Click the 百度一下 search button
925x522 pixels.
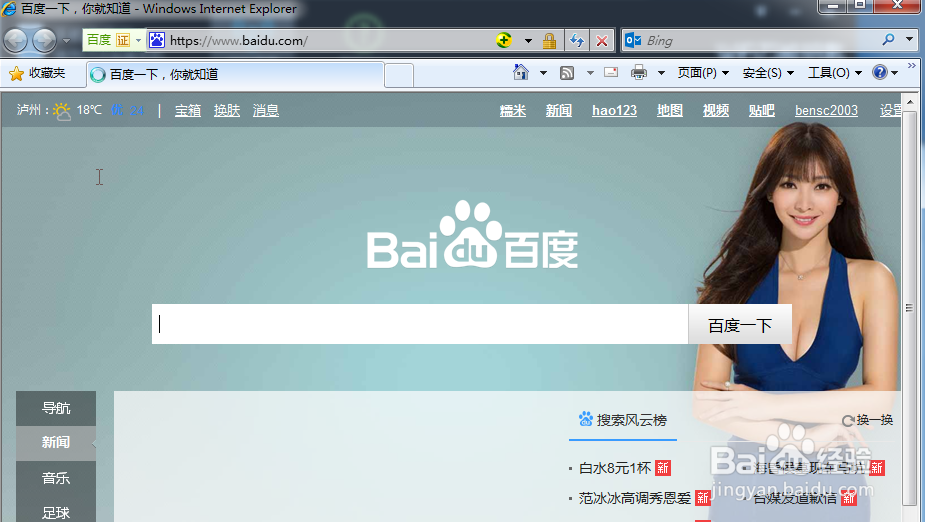(740, 324)
